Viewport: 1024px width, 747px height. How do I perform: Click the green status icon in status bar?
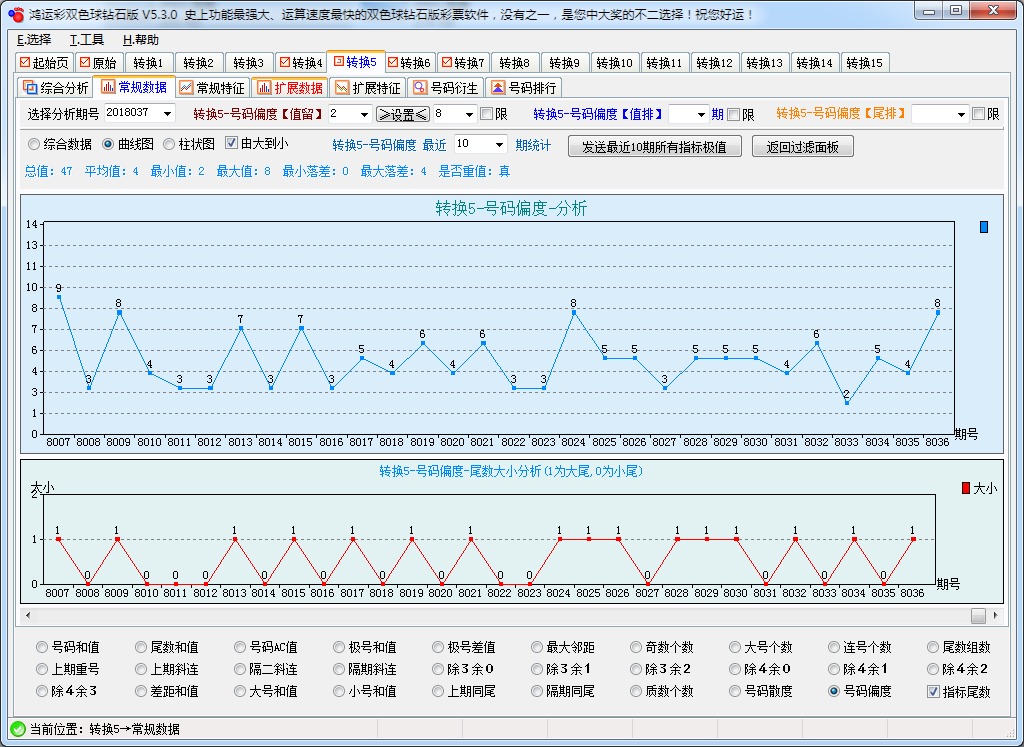click(x=17, y=729)
